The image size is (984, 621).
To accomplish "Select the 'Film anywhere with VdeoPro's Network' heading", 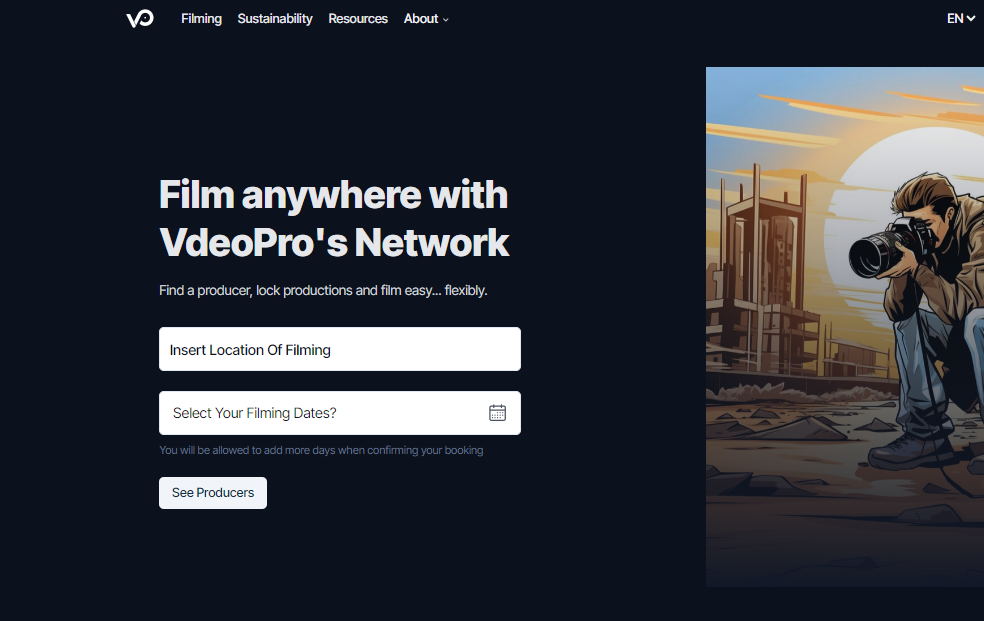I will pyautogui.click(x=334, y=218).
